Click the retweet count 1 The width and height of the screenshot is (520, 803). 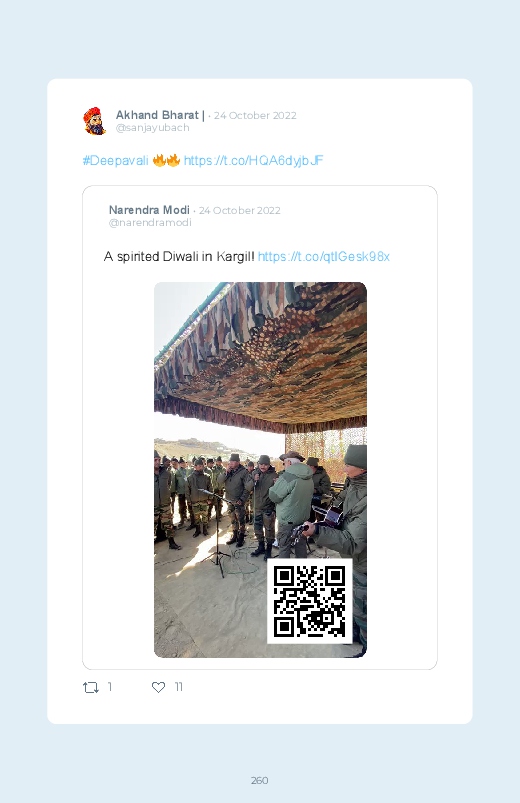[x=110, y=687]
